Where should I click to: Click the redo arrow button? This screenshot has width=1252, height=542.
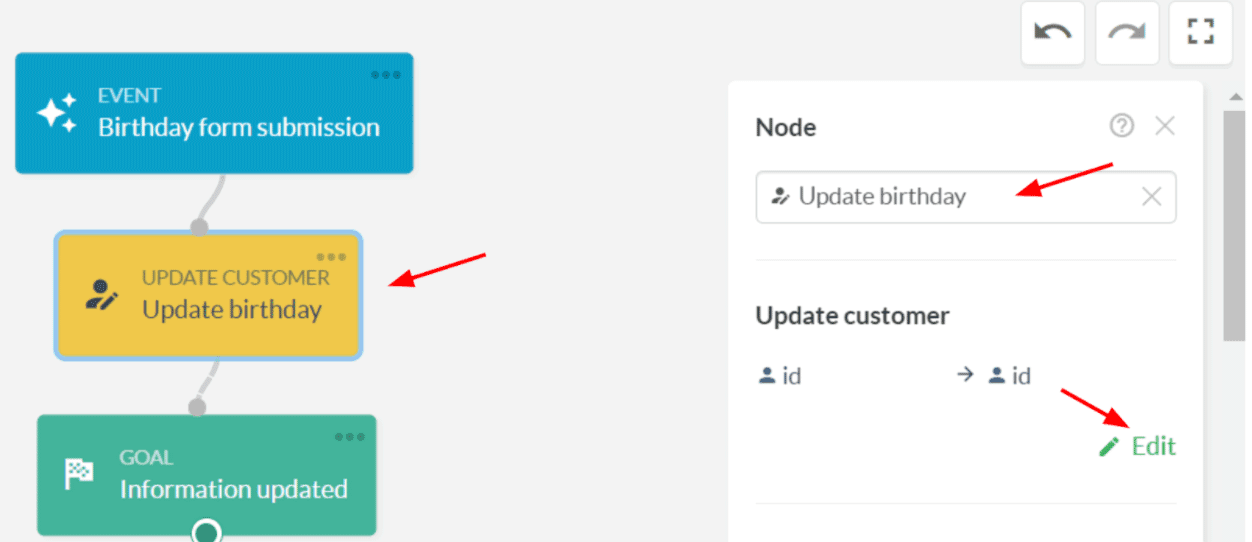pyautogui.click(x=1127, y=32)
